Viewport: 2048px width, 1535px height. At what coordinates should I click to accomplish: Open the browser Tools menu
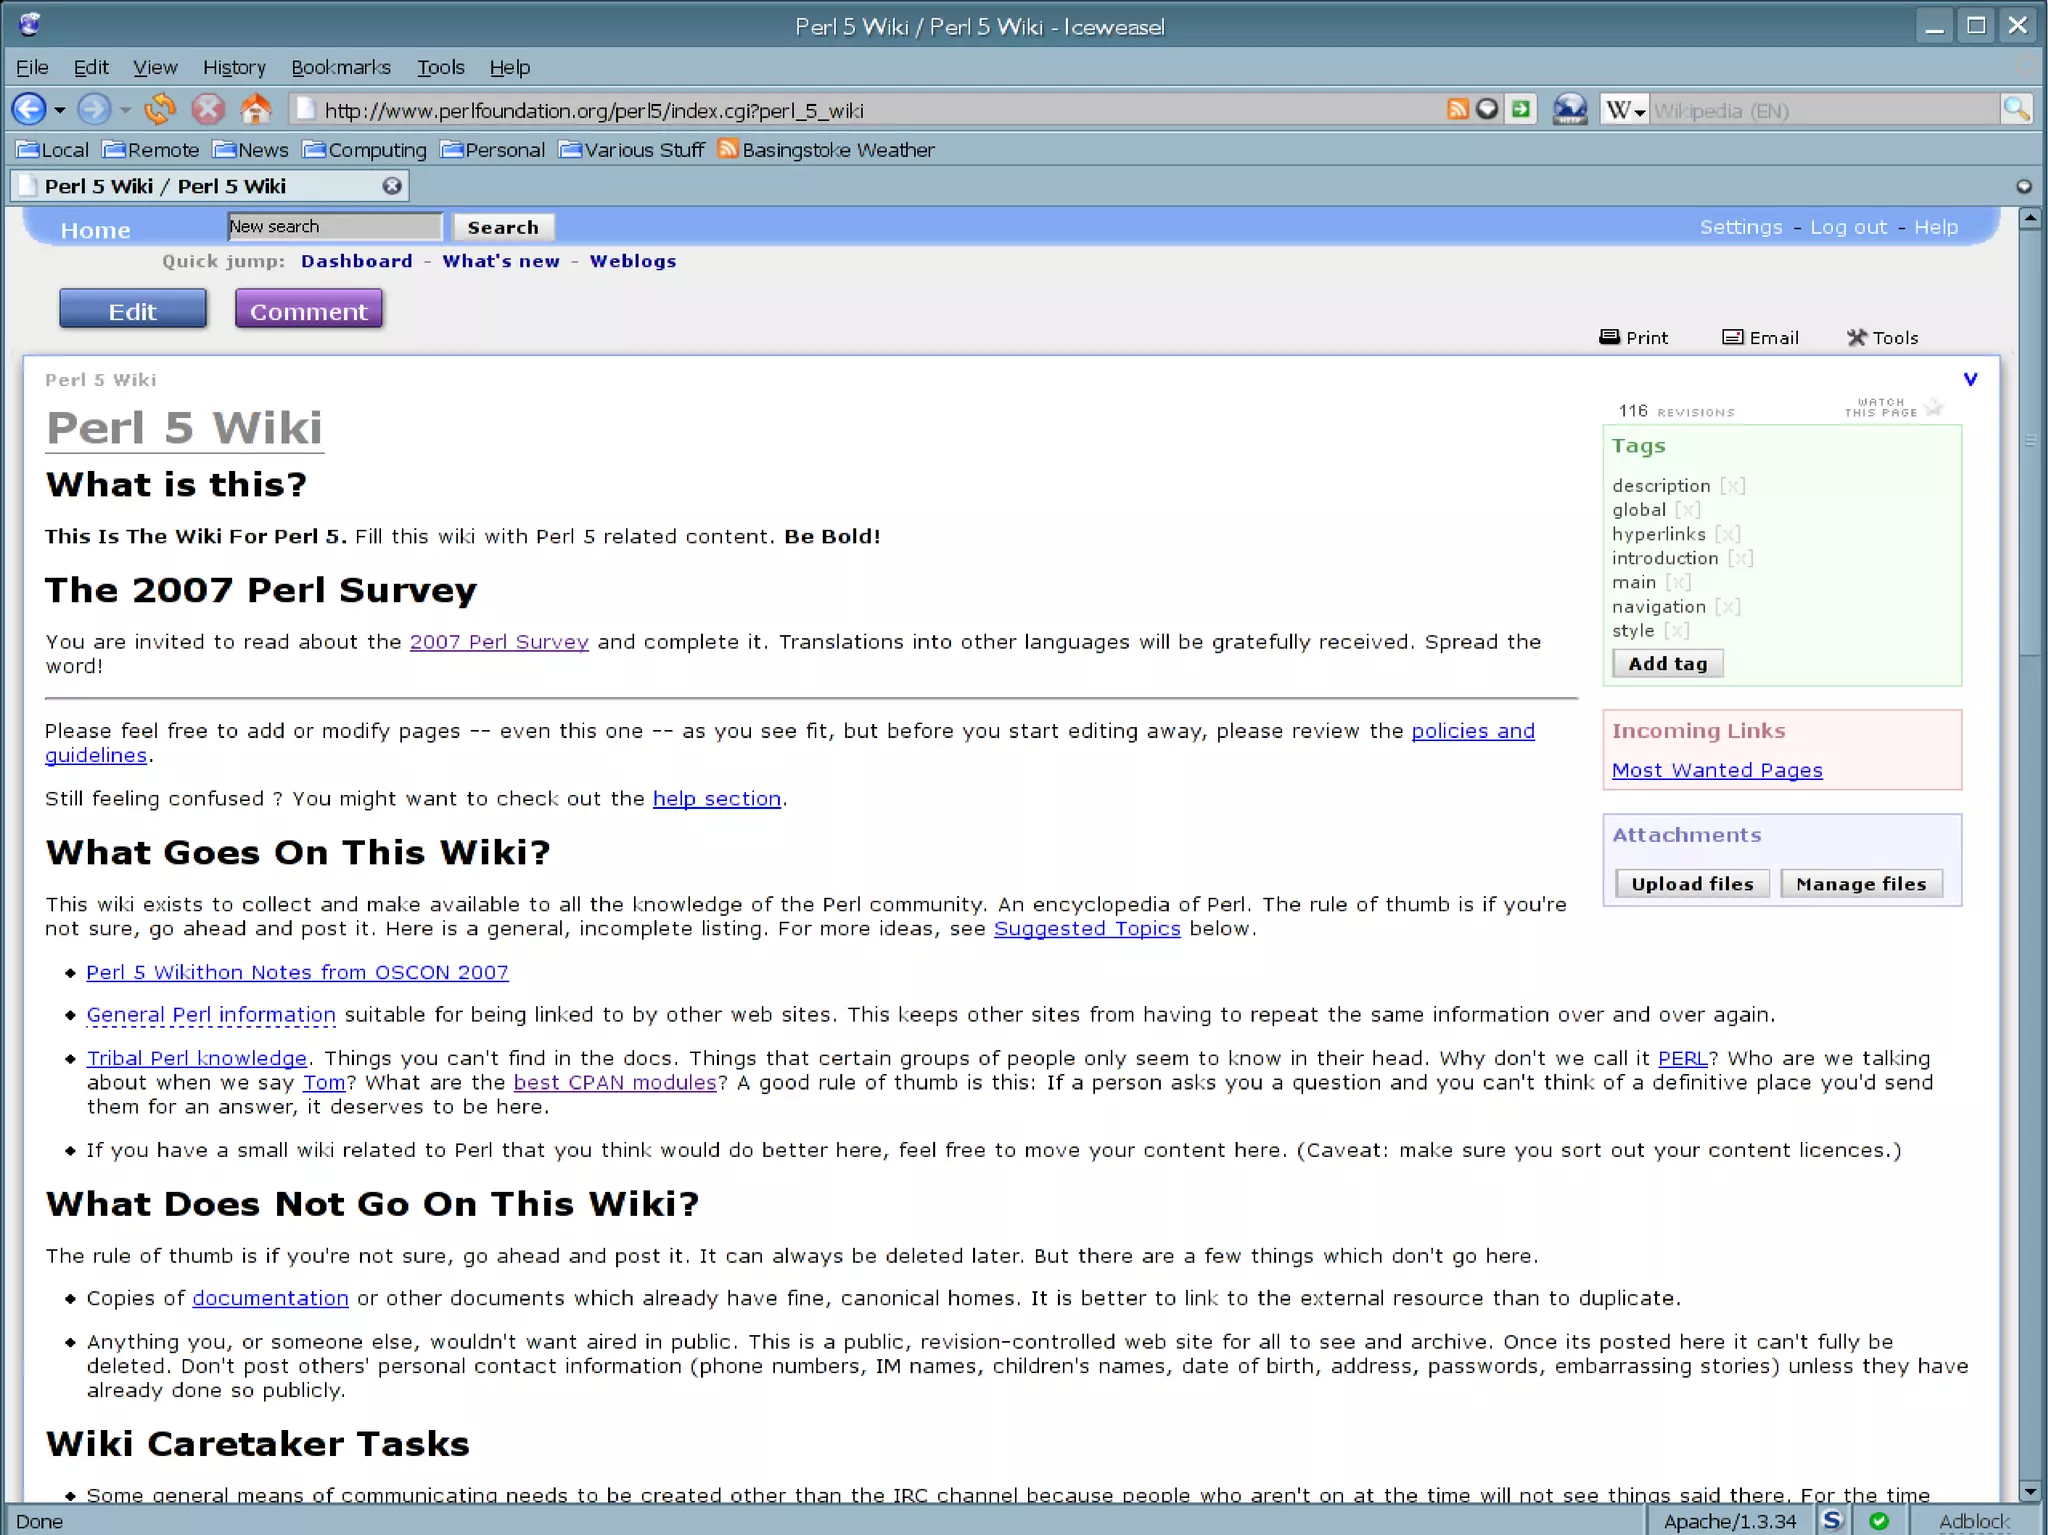point(441,67)
